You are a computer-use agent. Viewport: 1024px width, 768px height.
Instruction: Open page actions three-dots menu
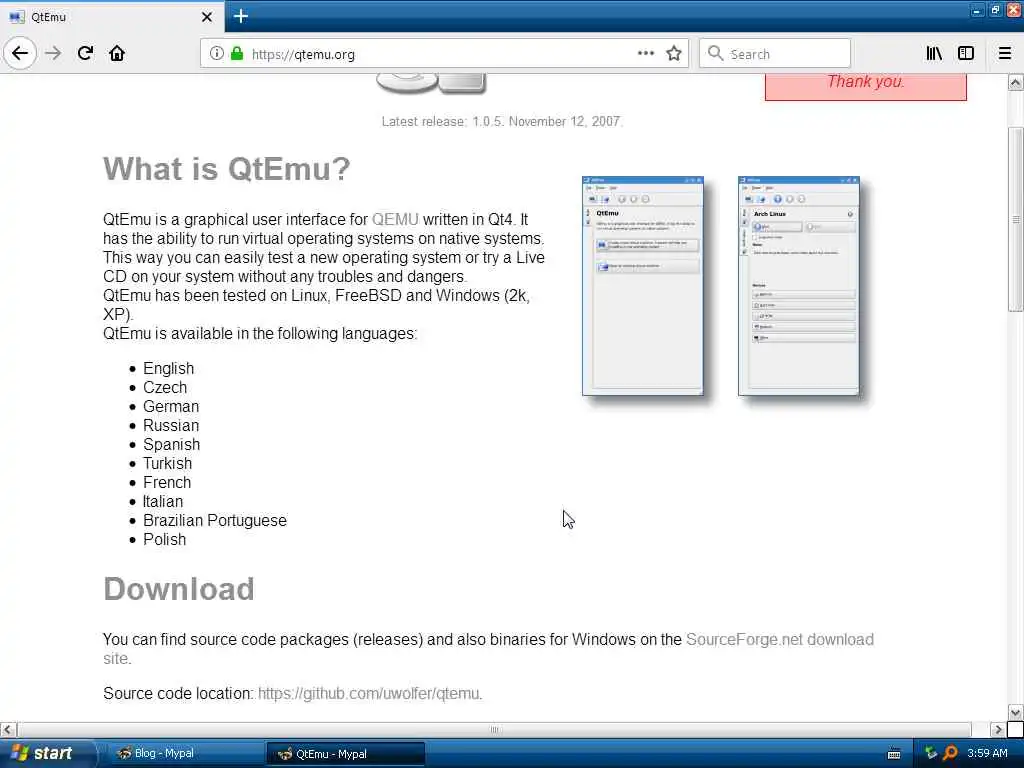(645, 54)
